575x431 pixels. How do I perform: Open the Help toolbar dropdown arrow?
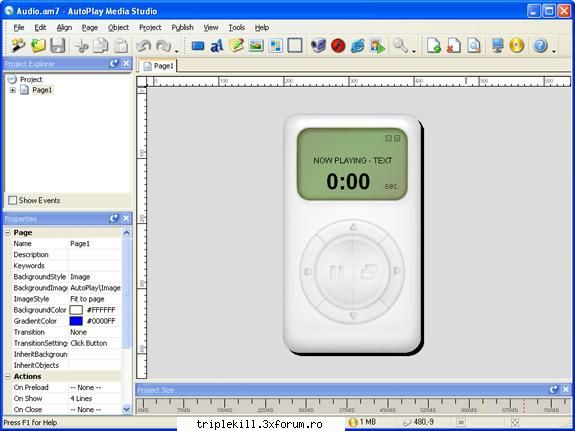pos(553,51)
